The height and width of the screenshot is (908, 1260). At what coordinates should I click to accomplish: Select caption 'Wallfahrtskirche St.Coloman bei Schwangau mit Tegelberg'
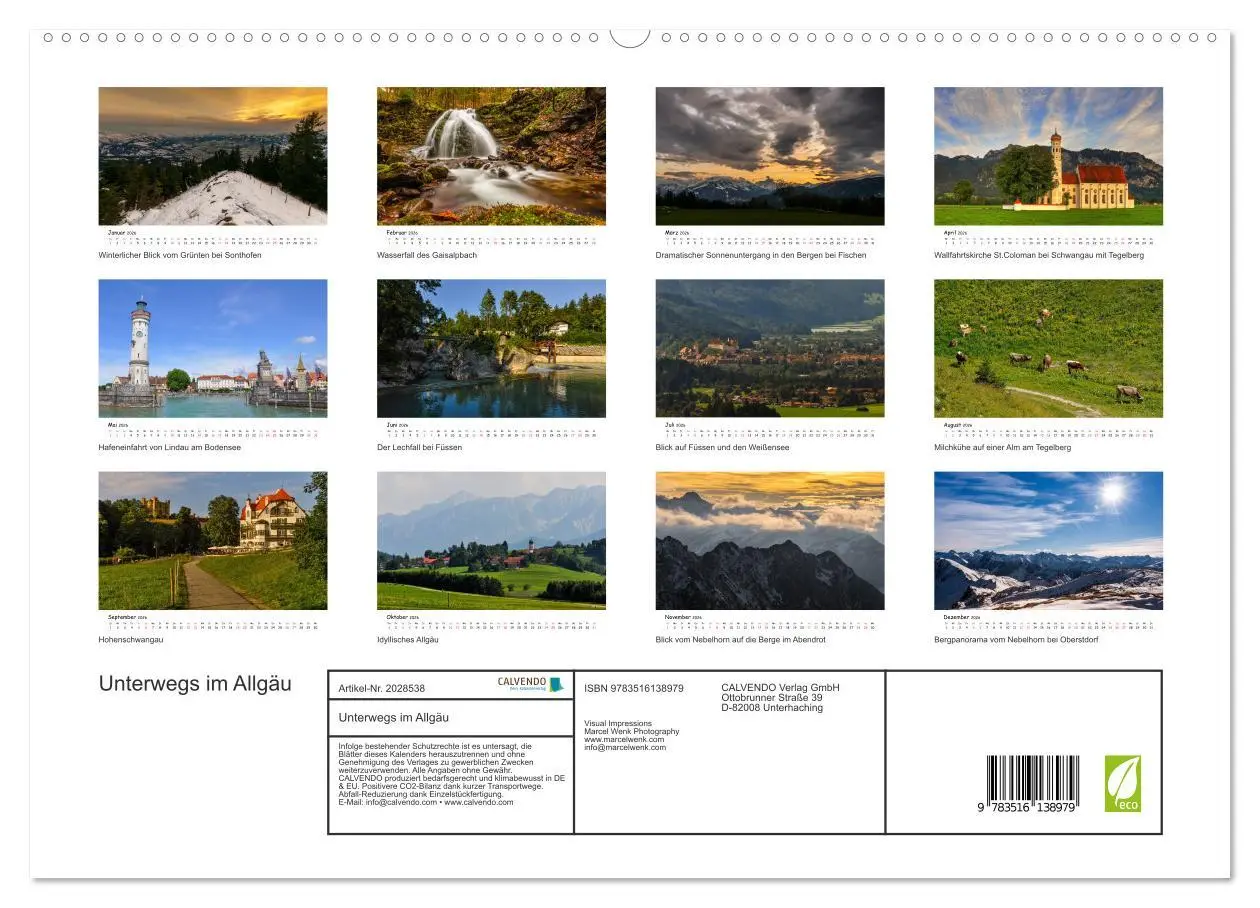[1039, 255]
